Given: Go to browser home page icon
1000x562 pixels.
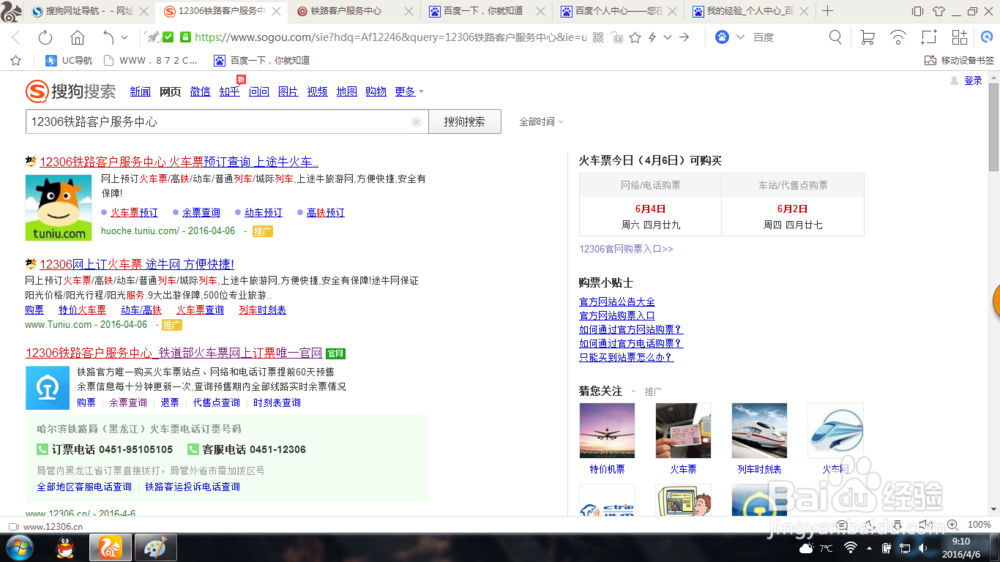Looking at the screenshot, I should [x=77, y=38].
